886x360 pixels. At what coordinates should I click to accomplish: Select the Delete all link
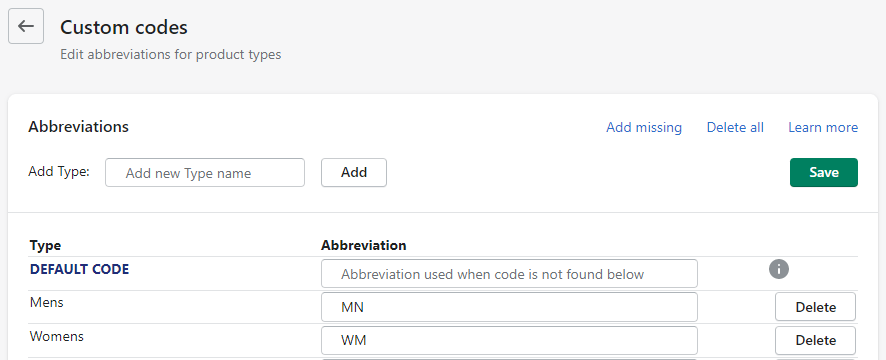[x=735, y=128]
